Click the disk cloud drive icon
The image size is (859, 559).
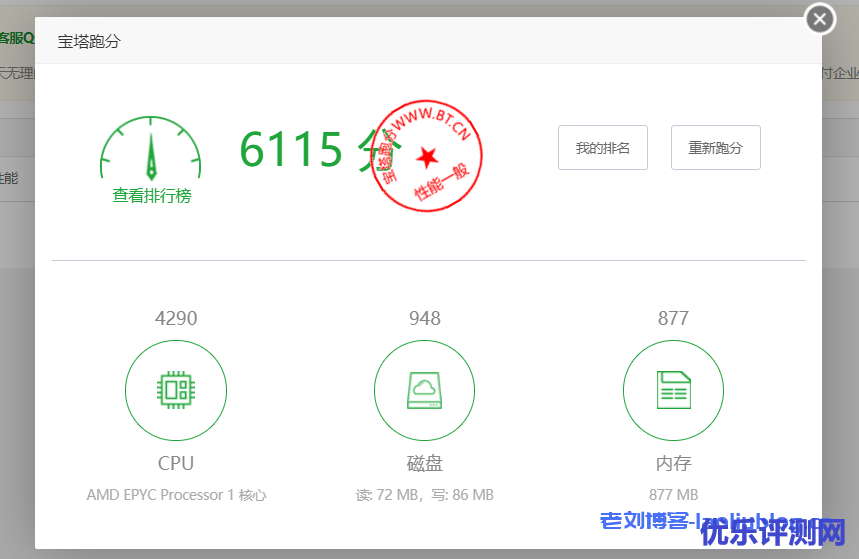tap(425, 390)
